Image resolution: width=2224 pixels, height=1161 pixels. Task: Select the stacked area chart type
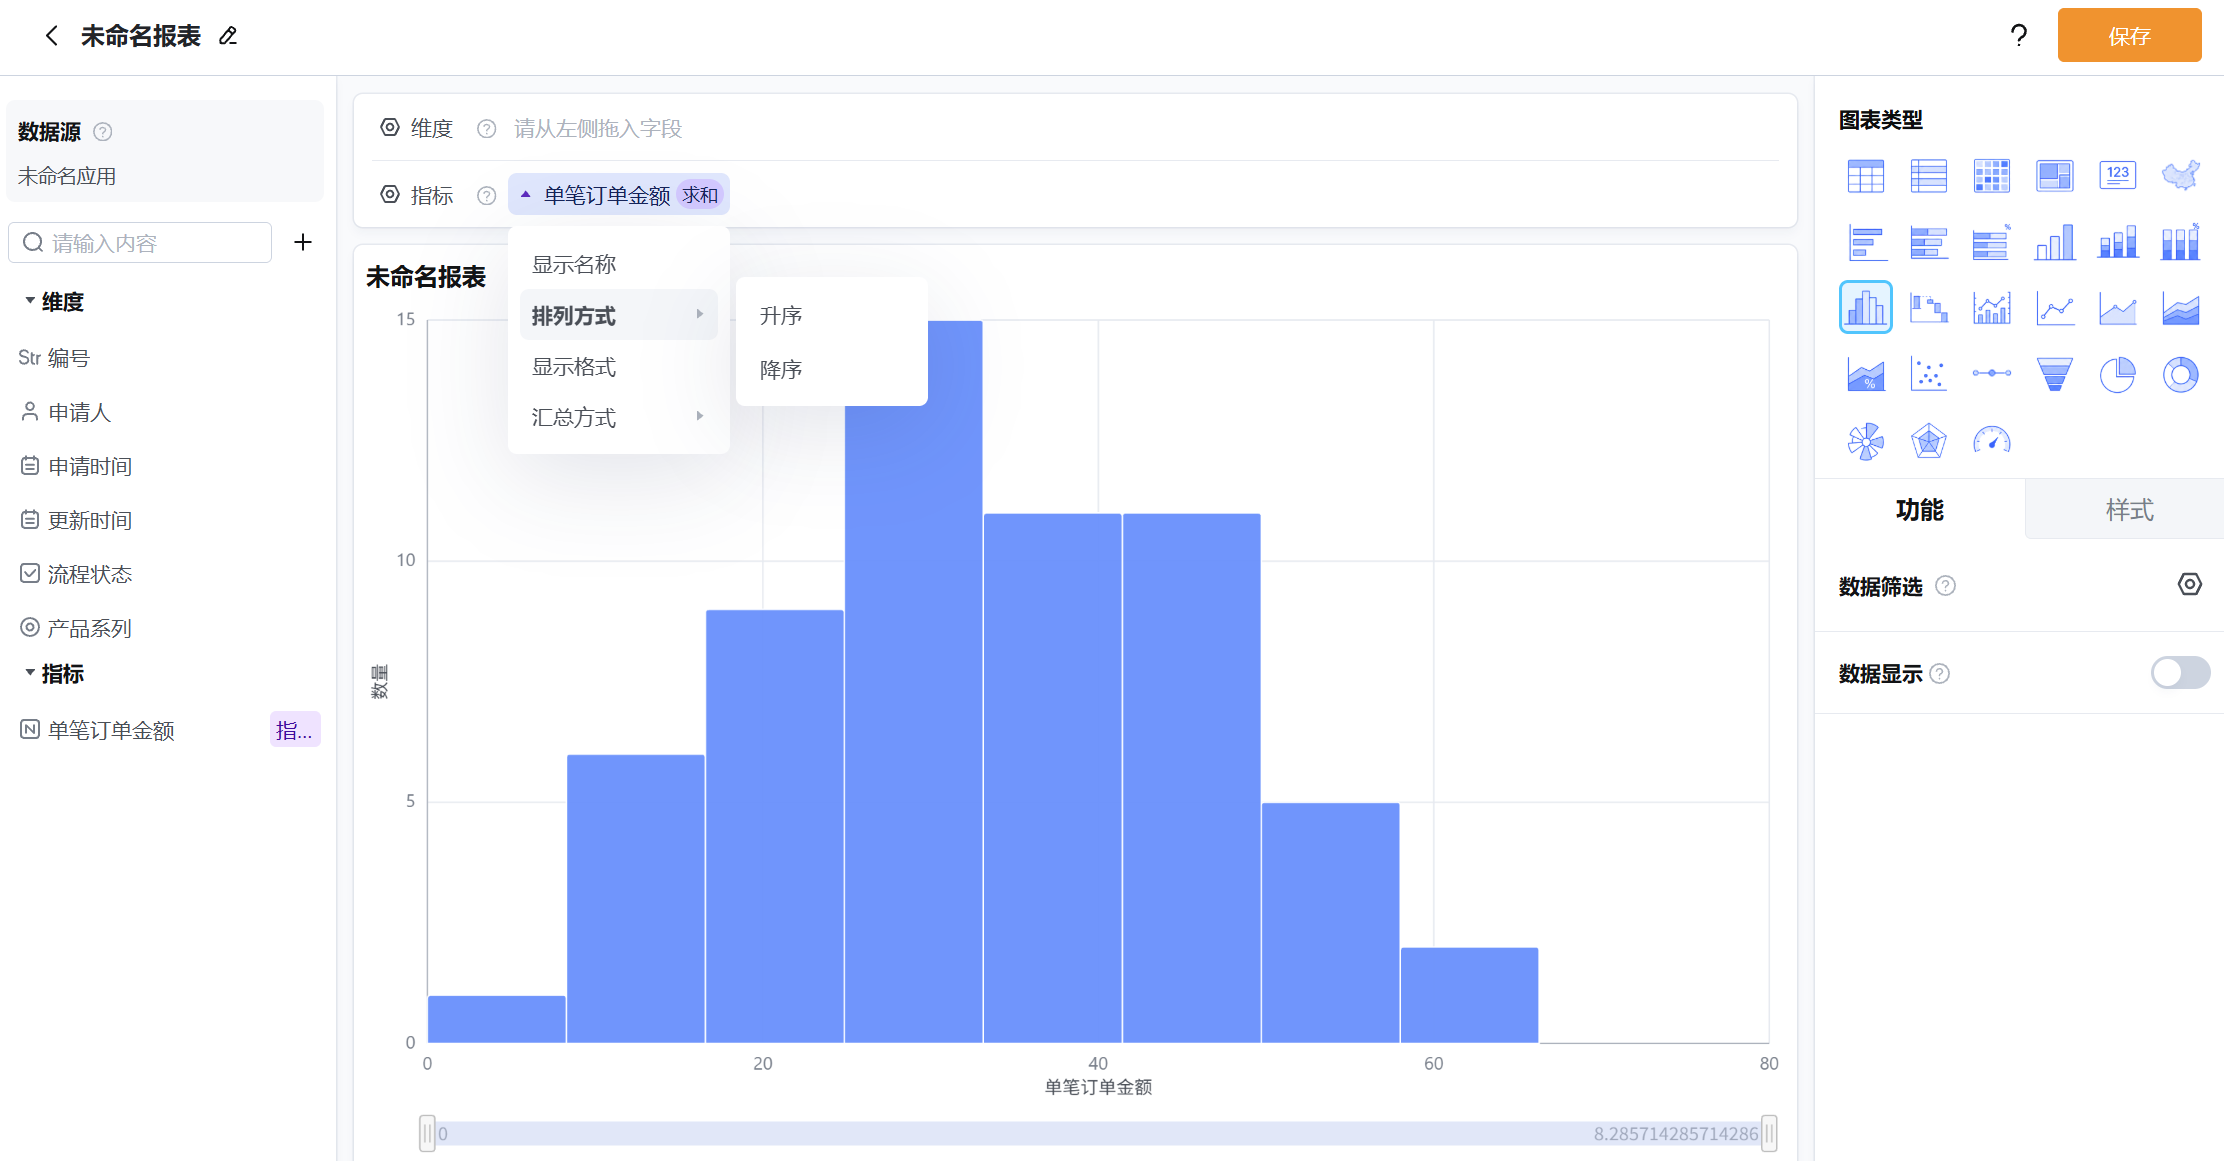tap(2180, 308)
